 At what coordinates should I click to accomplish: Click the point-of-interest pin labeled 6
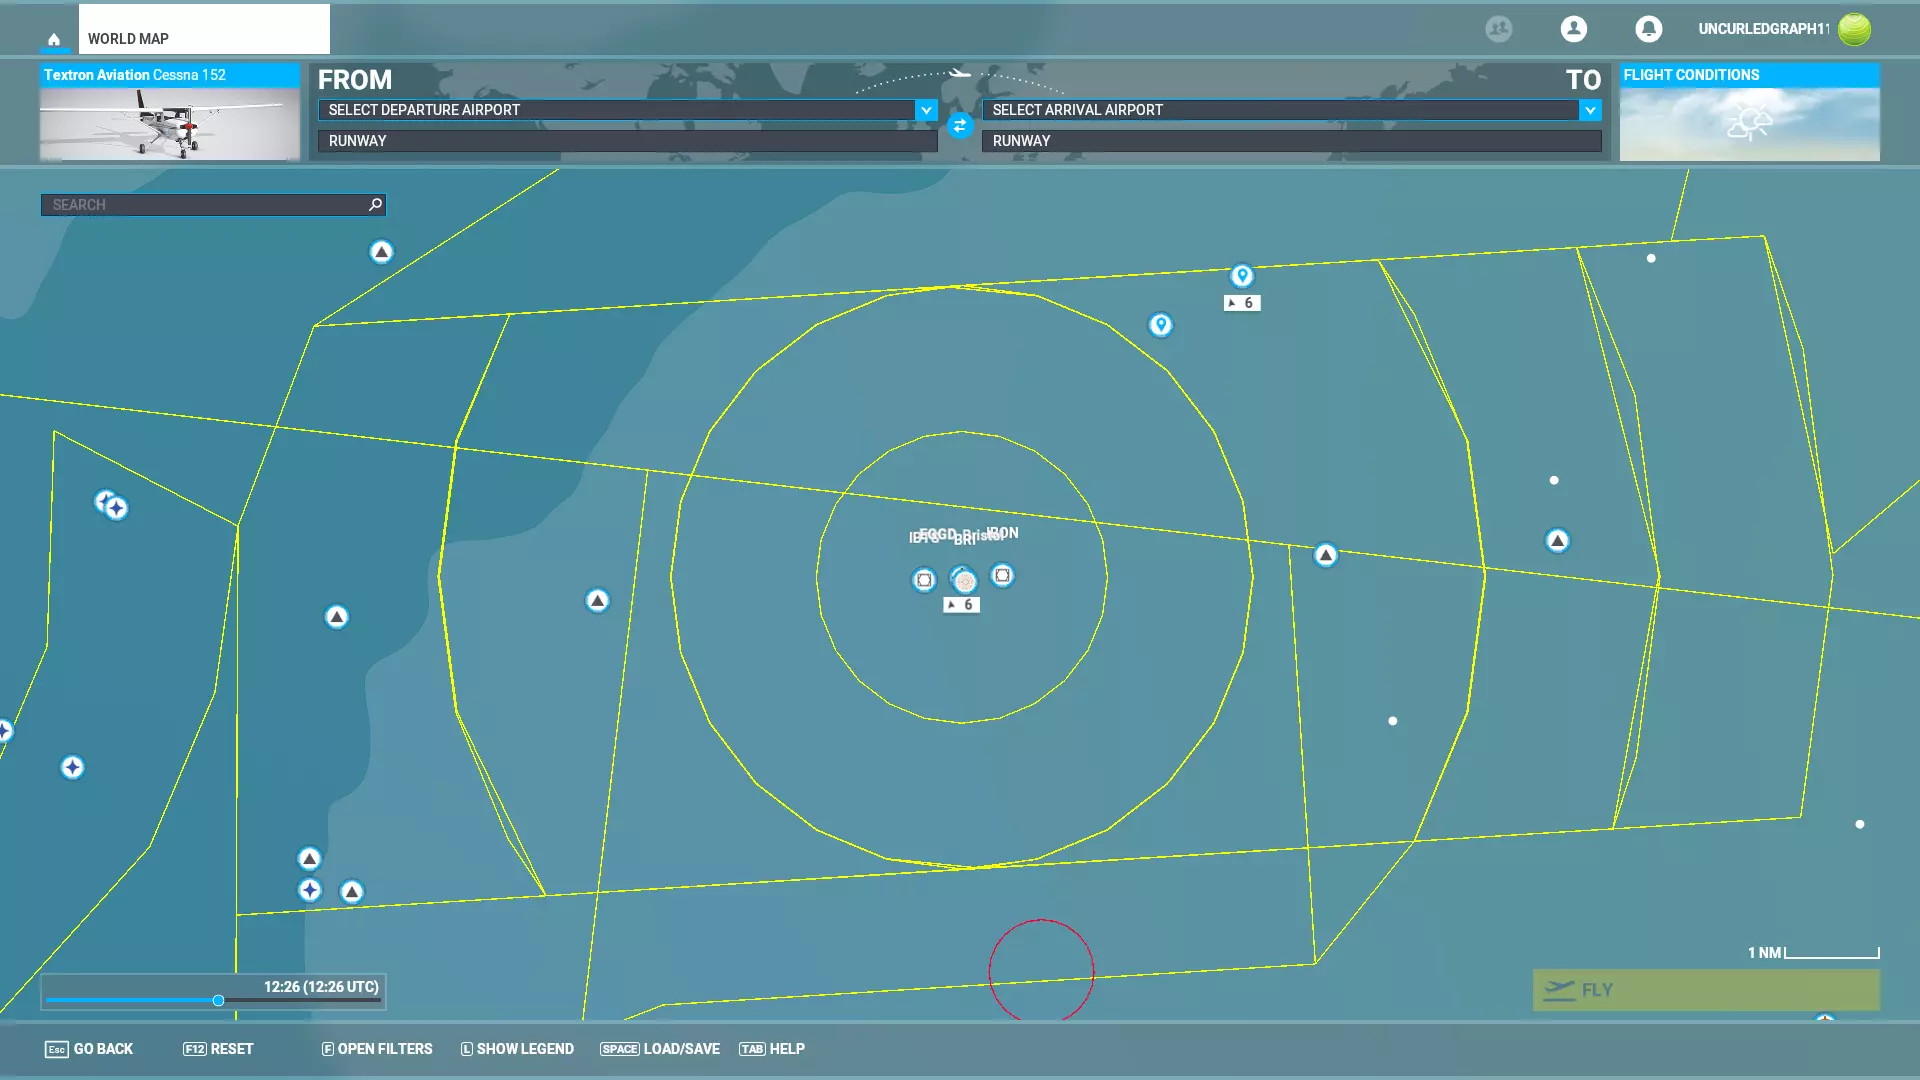pyautogui.click(x=1241, y=276)
